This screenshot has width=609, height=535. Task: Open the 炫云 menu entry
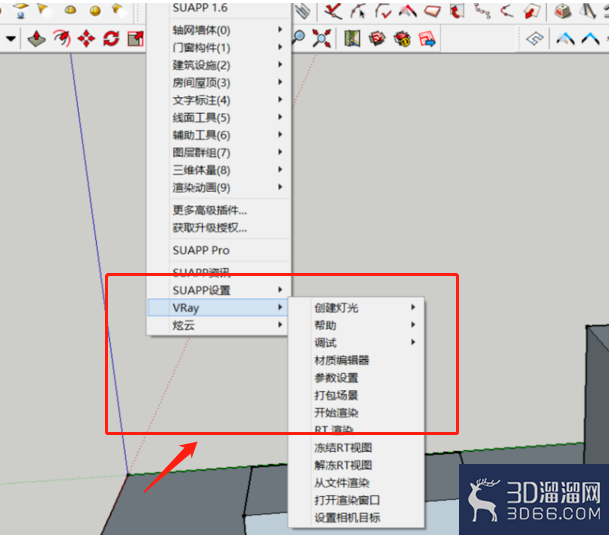tap(218, 325)
